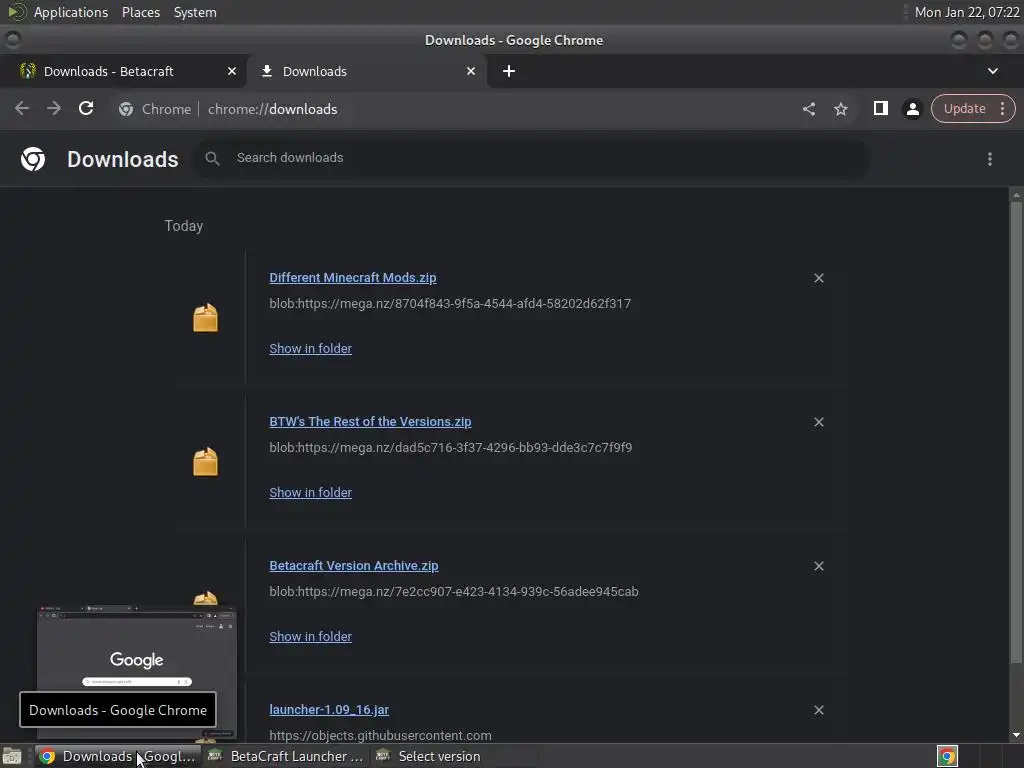Go forward using the browser forward arrow
The height and width of the screenshot is (768, 1024).
(54, 108)
